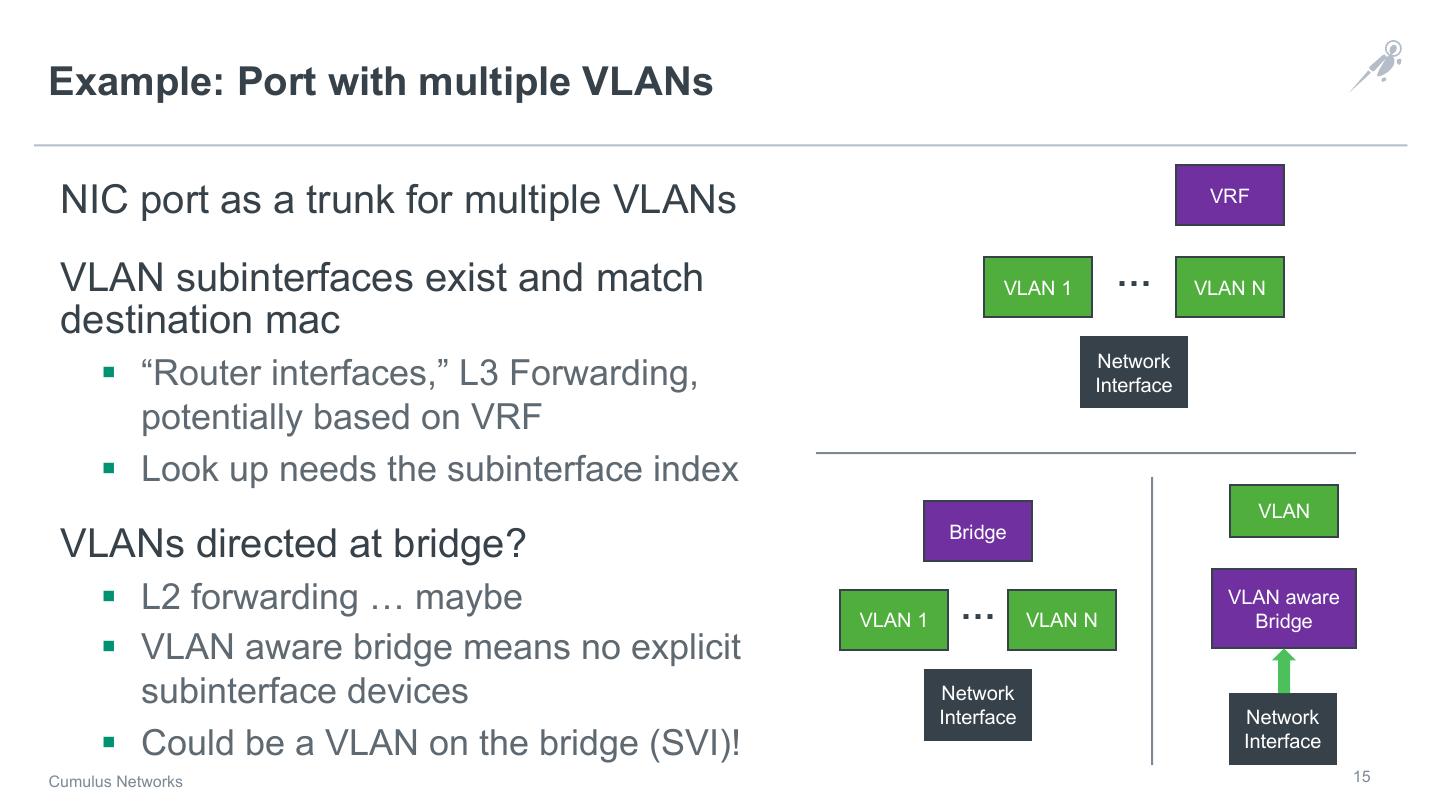The image size is (1440, 810).
Task: Click the green VLAN box above VLAN aware Bridge
Action: click(x=1283, y=511)
